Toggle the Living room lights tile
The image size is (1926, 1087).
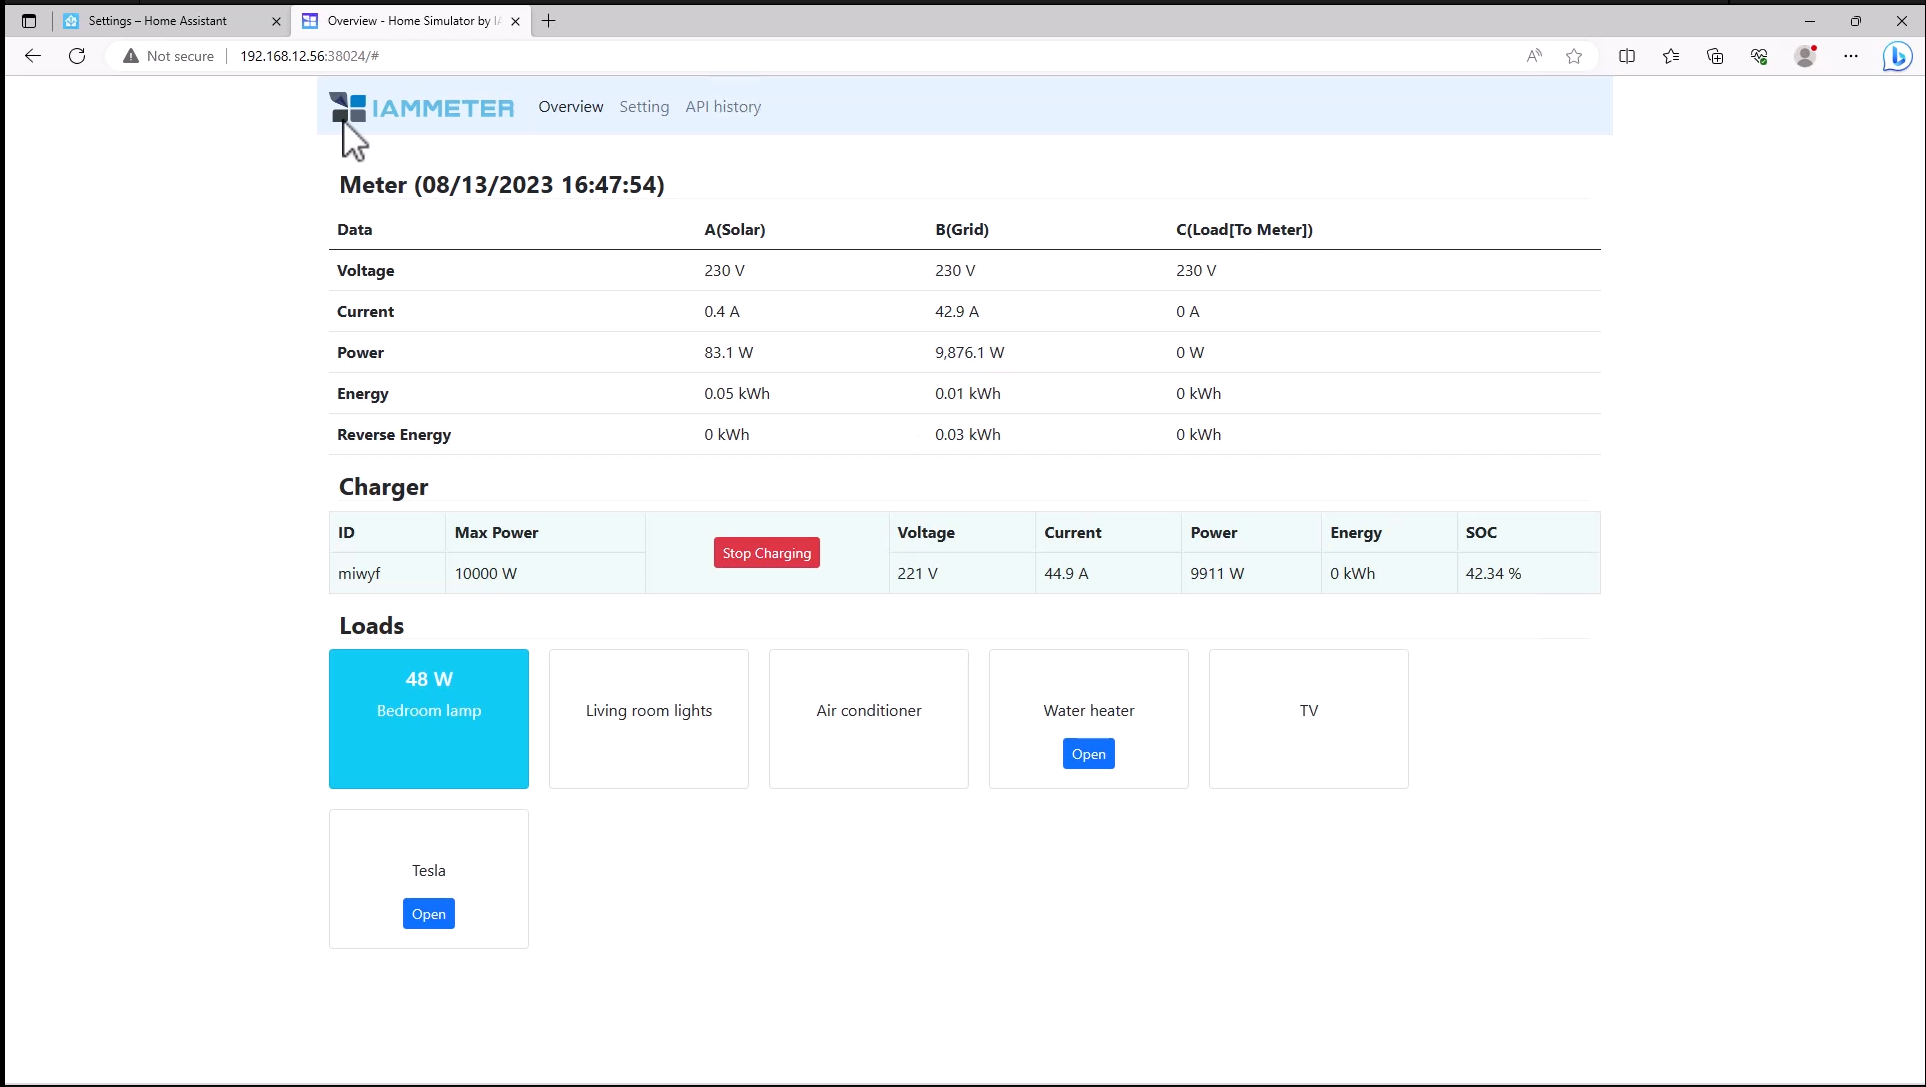click(x=649, y=718)
